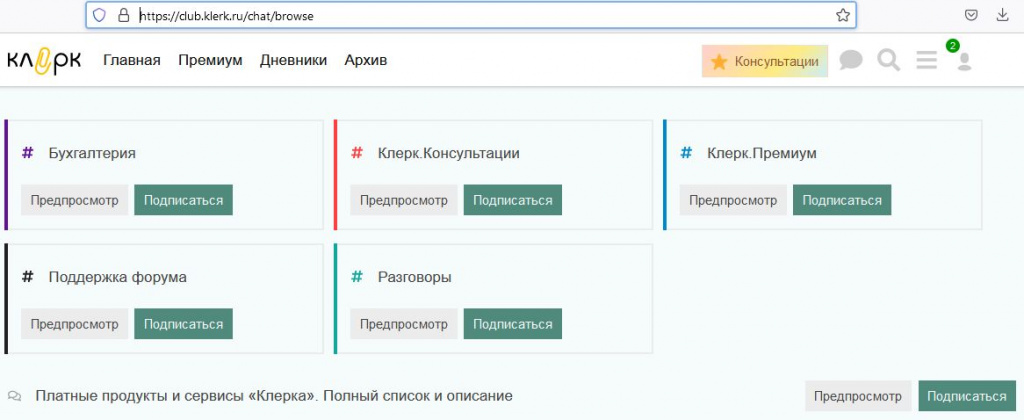This screenshot has height=420, width=1024.
Task: Open the Разговоры channel title
Action: pyautogui.click(x=415, y=277)
